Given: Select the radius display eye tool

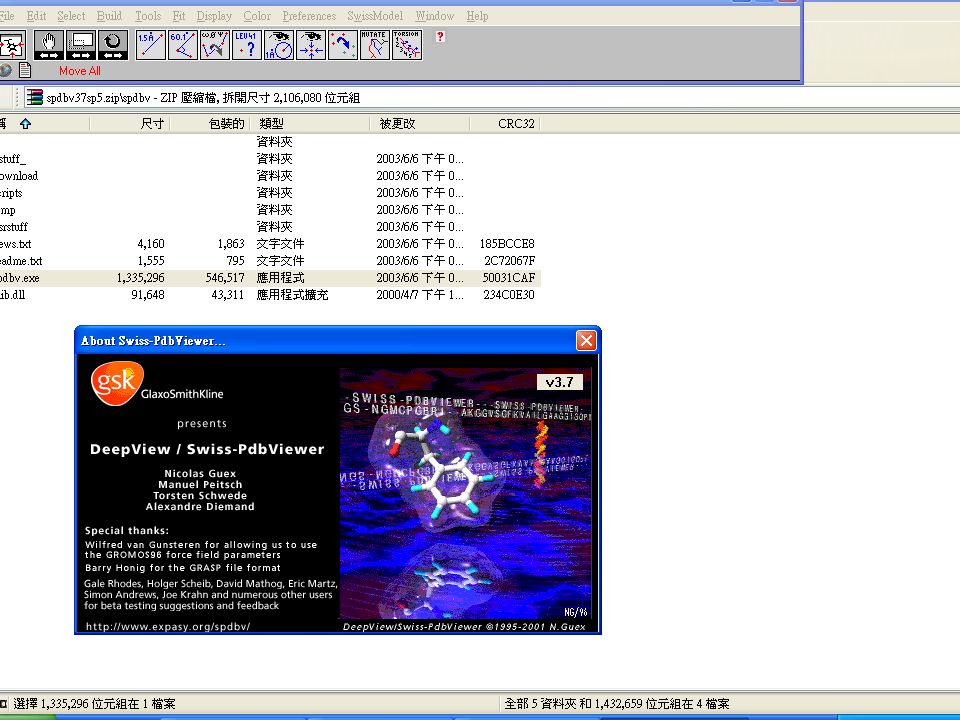Looking at the screenshot, I should pyautogui.click(x=279, y=45).
